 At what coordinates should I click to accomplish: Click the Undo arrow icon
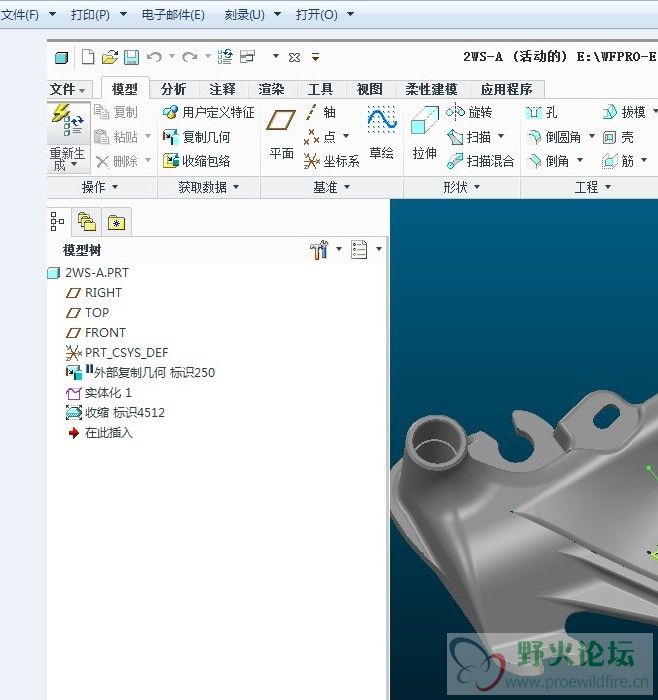(x=154, y=57)
